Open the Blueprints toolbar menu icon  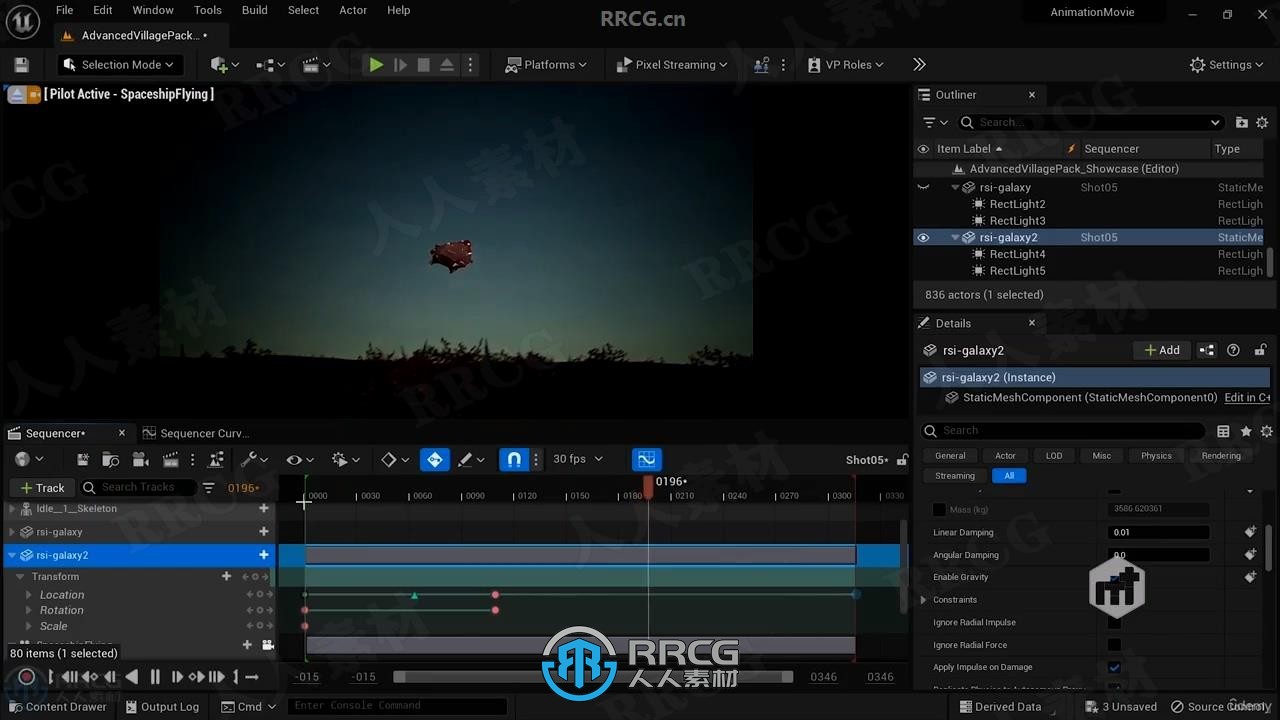pyautogui.click(x=270, y=65)
